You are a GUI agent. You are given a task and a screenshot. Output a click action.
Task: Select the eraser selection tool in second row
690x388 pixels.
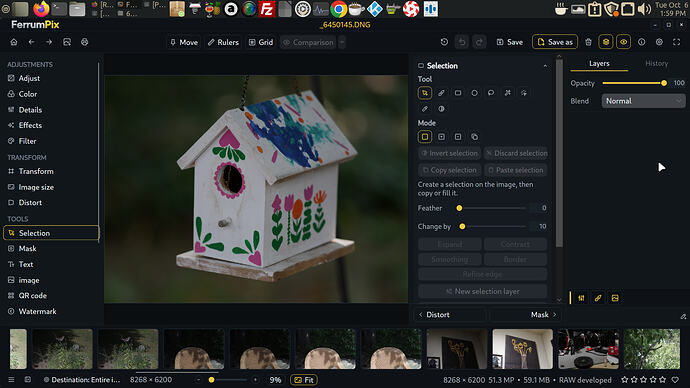[x=425, y=109]
